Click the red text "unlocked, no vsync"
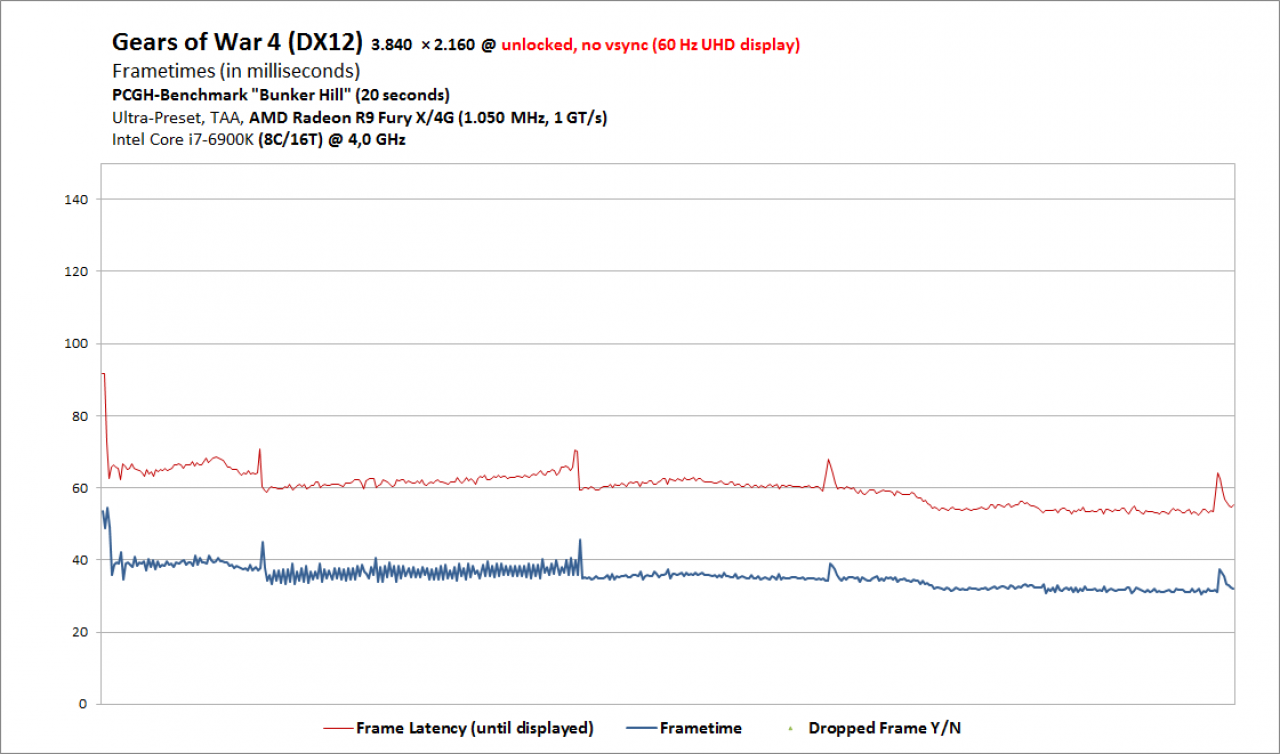The width and height of the screenshot is (1280, 754). (573, 45)
